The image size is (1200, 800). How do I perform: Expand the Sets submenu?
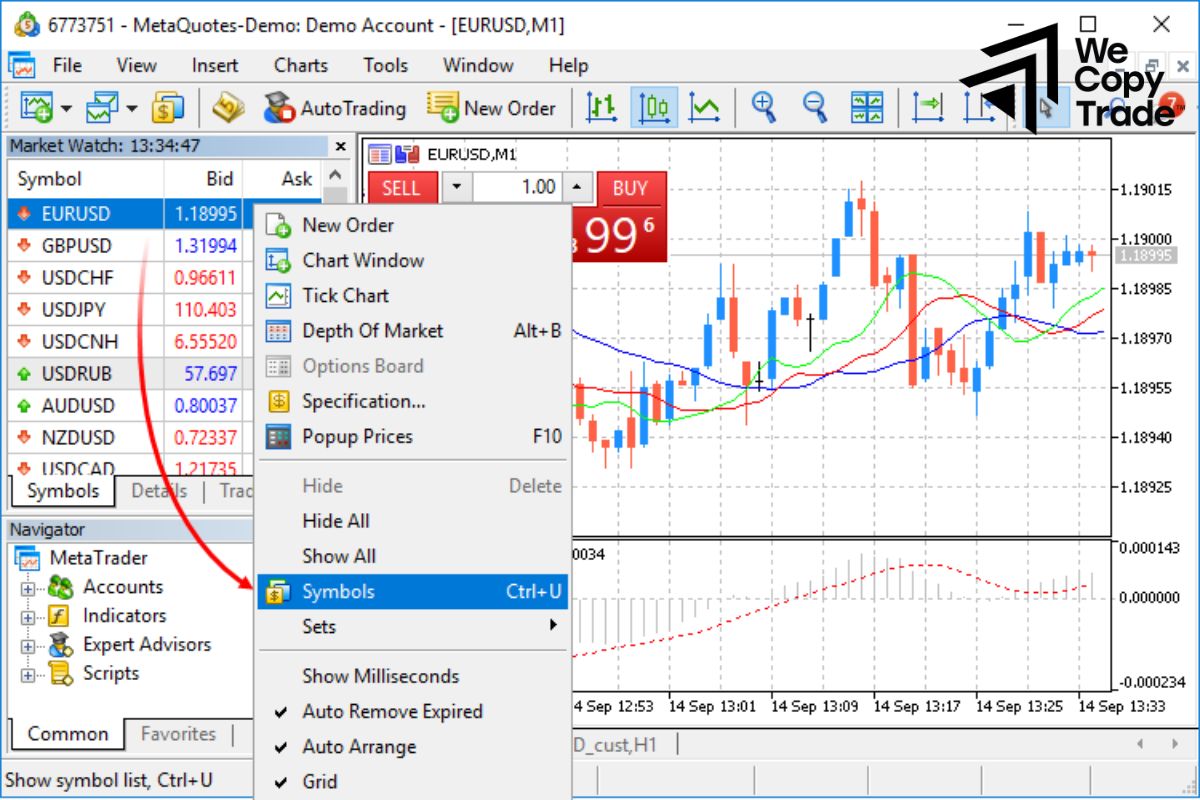pyautogui.click(x=412, y=627)
